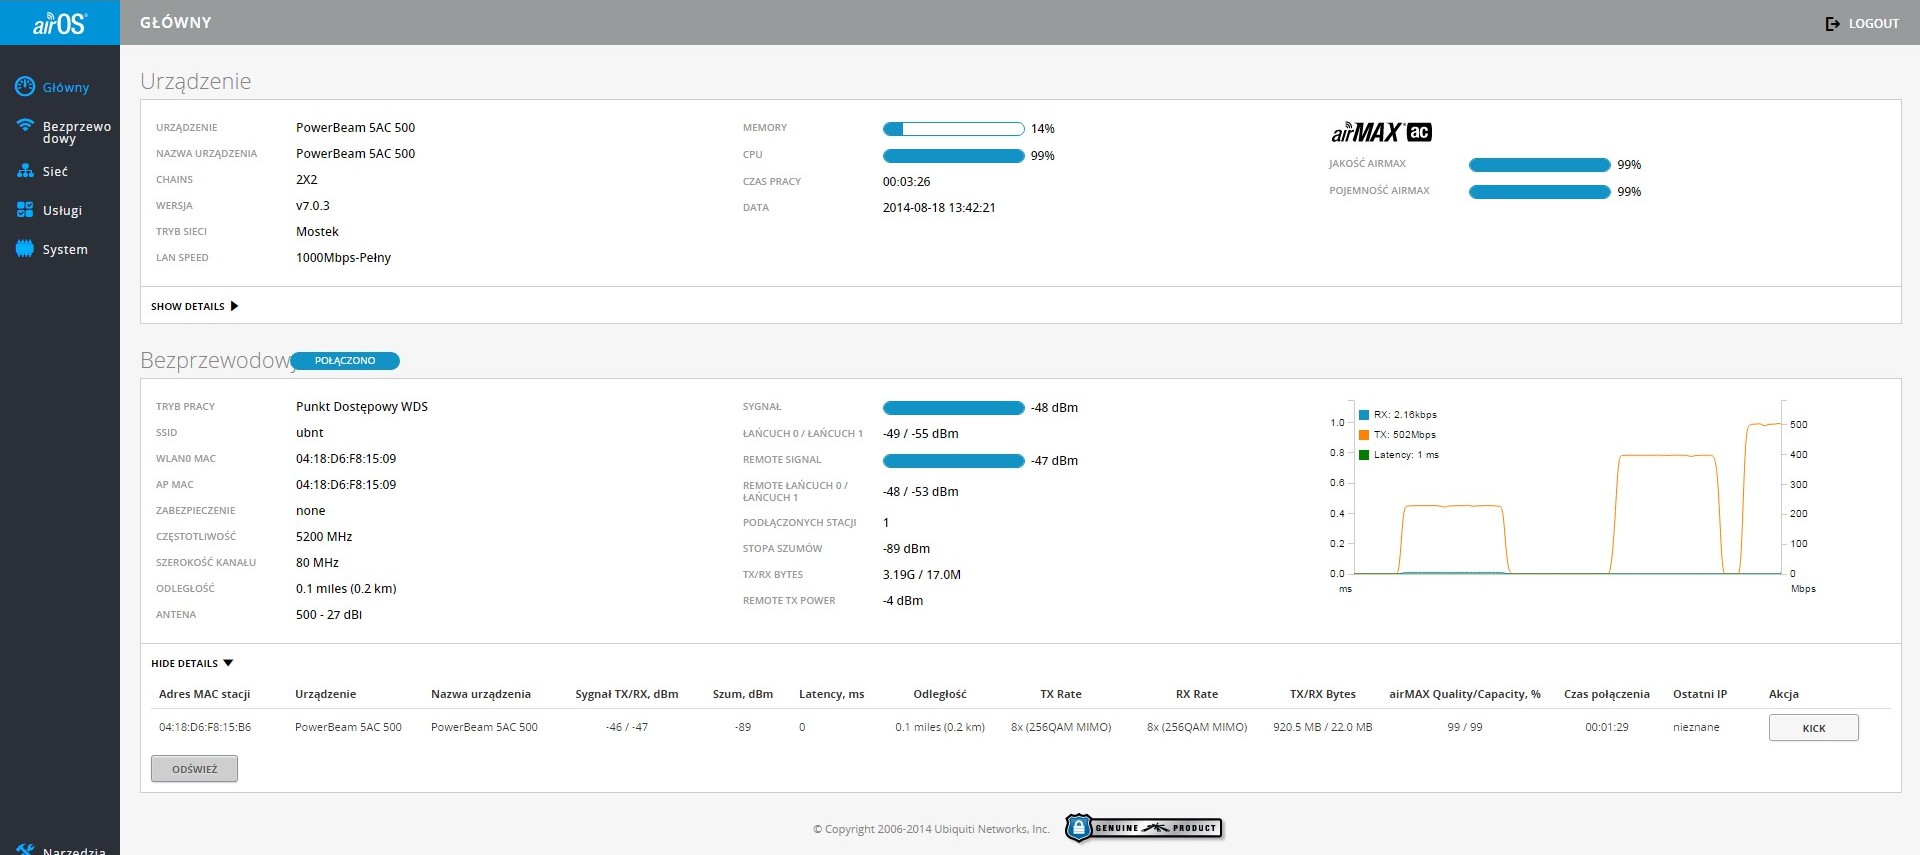Click the Memory usage bar

(953, 128)
